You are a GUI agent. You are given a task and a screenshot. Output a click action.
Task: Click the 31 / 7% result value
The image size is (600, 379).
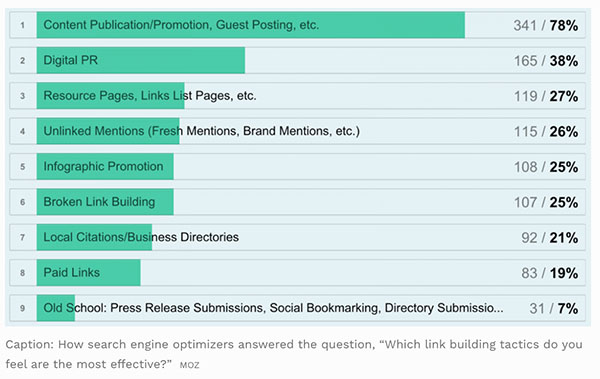tap(554, 309)
